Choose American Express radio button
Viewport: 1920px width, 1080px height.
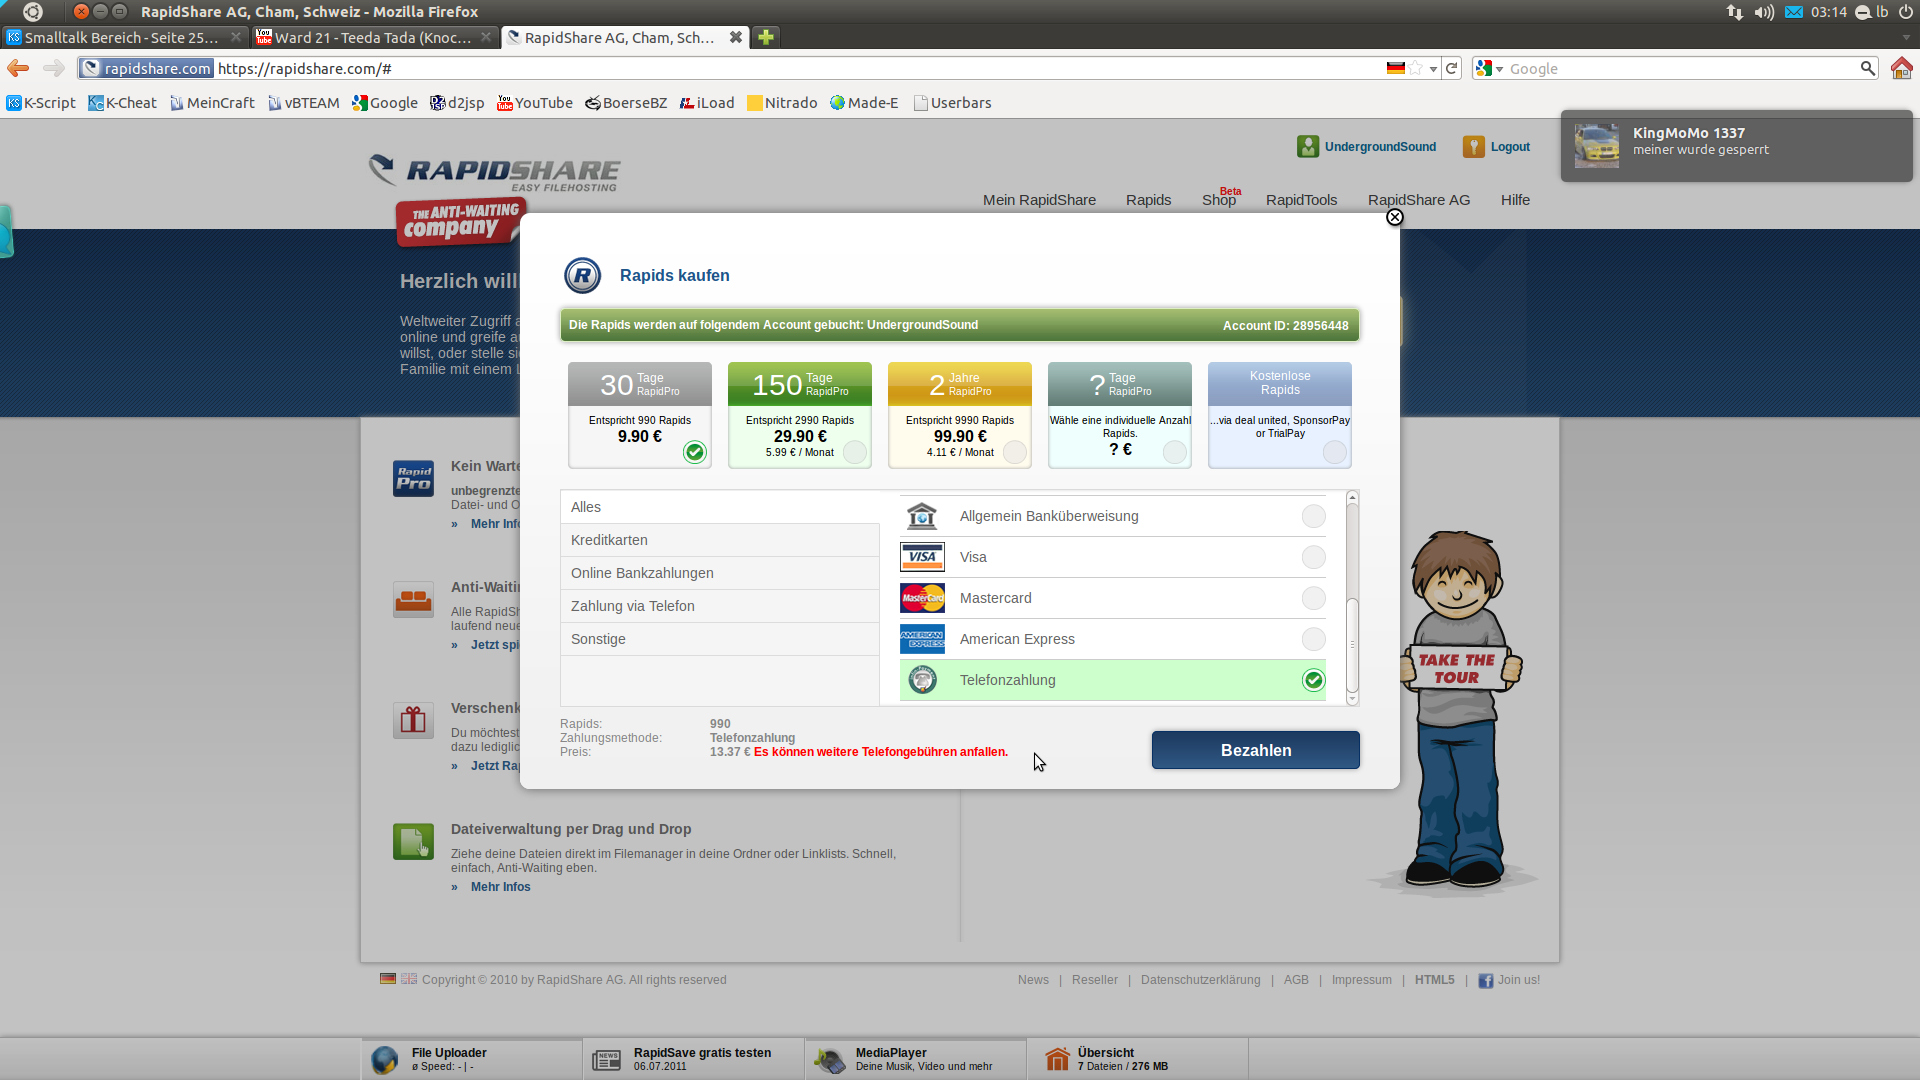click(1314, 639)
